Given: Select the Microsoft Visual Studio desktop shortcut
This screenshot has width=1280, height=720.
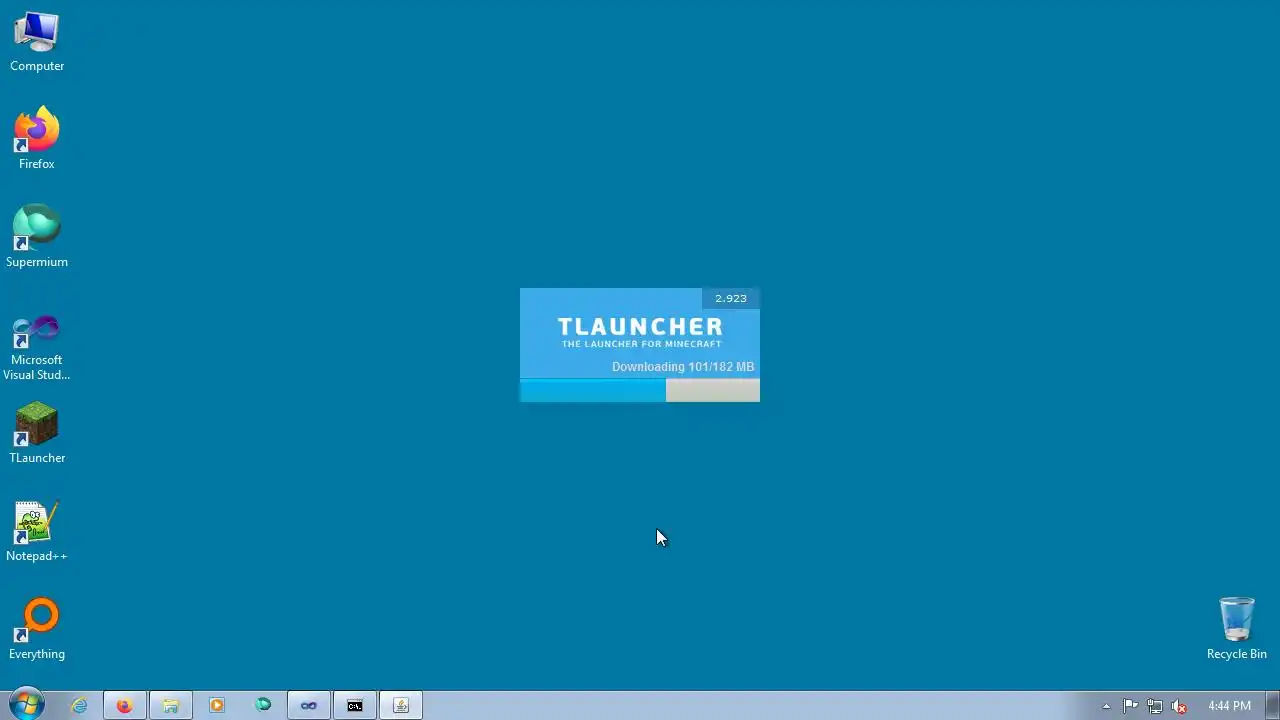Looking at the screenshot, I should [37, 347].
